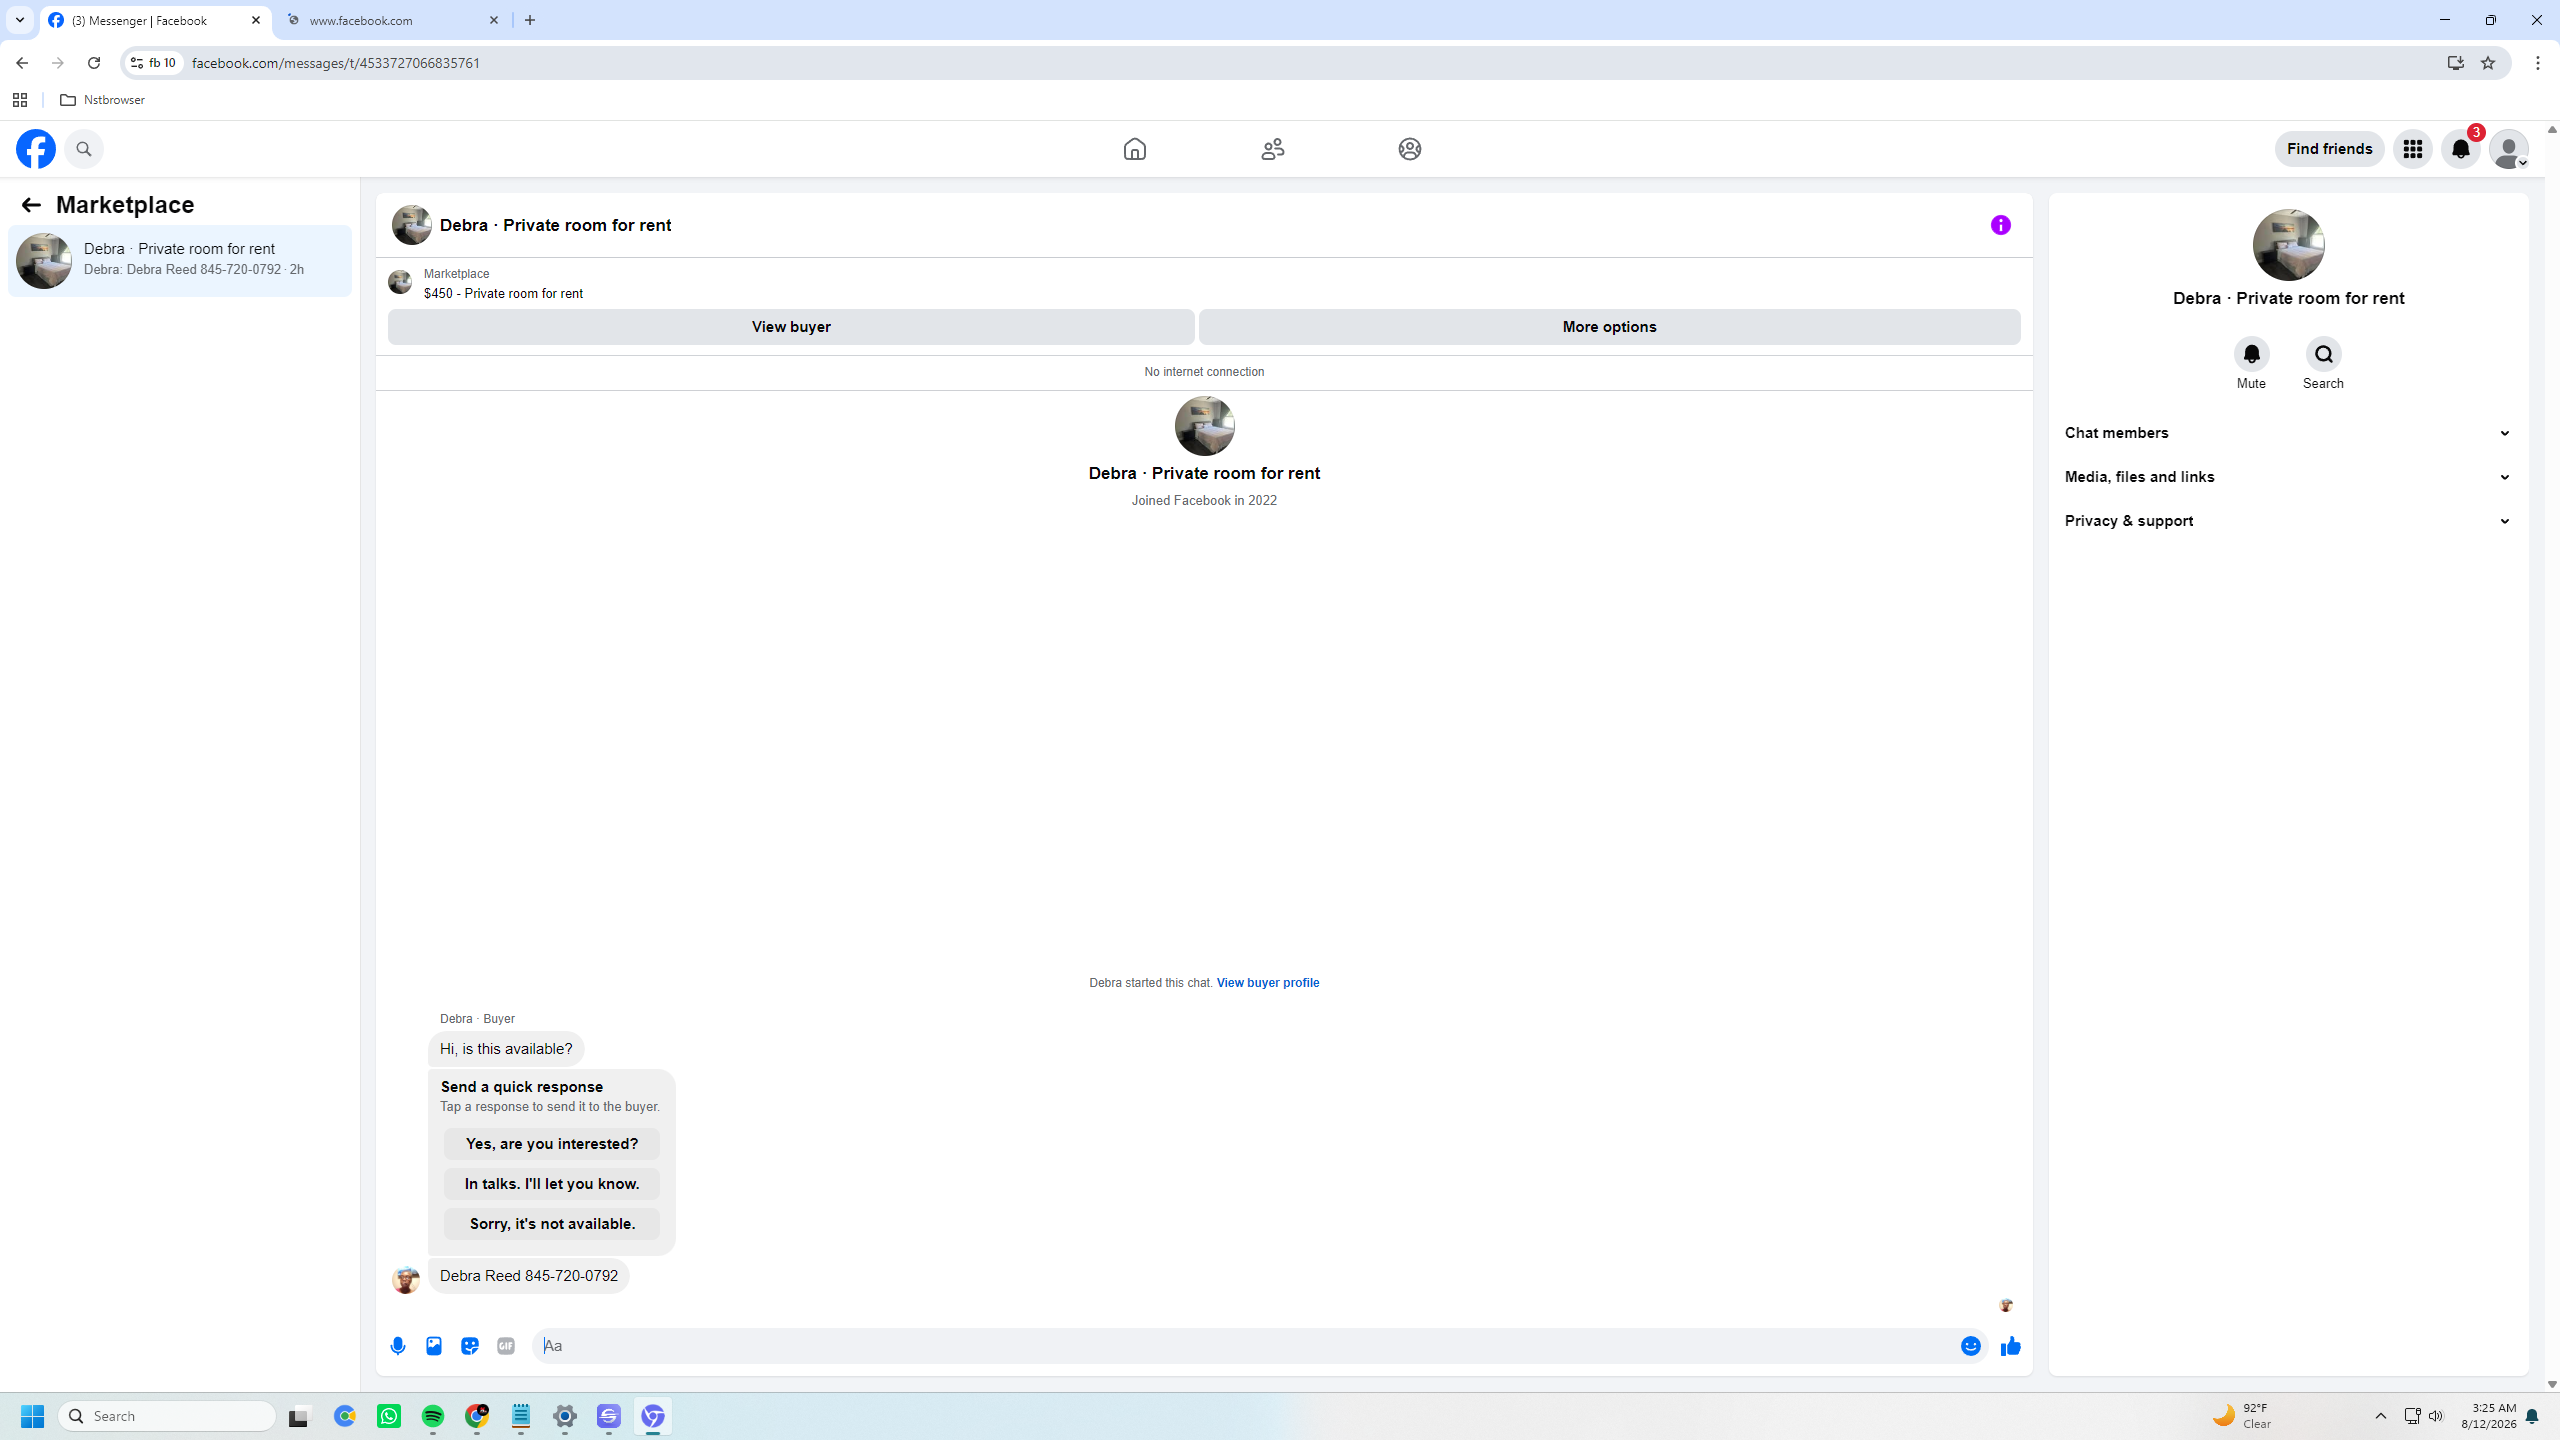The height and width of the screenshot is (1440, 2560).
Task: Click the "Debra Reed 845-720-0792" message bubble
Action: 529,1276
